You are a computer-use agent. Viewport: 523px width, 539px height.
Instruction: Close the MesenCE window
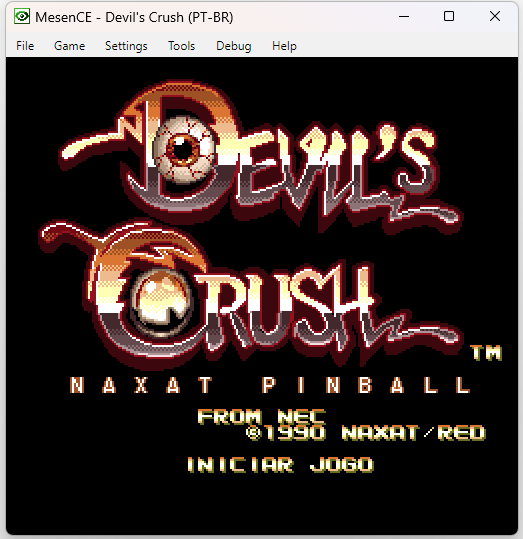pos(495,16)
